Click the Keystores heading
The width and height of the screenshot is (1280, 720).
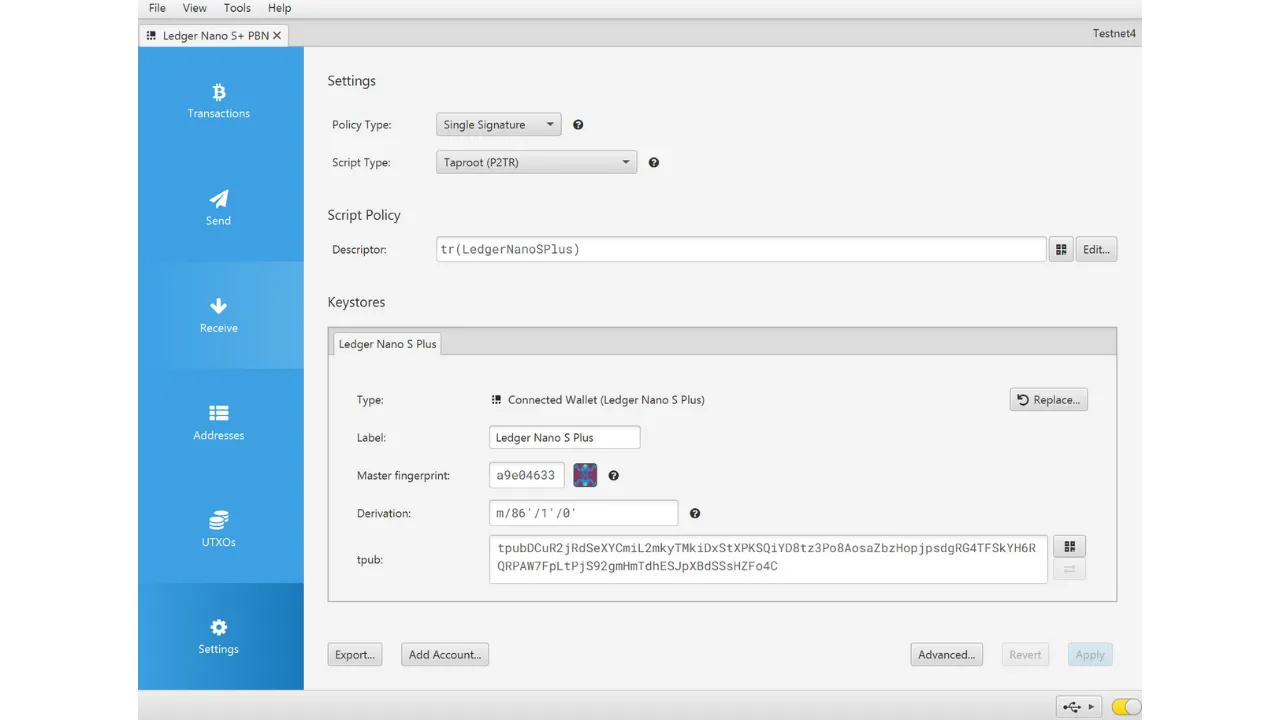click(356, 302)
